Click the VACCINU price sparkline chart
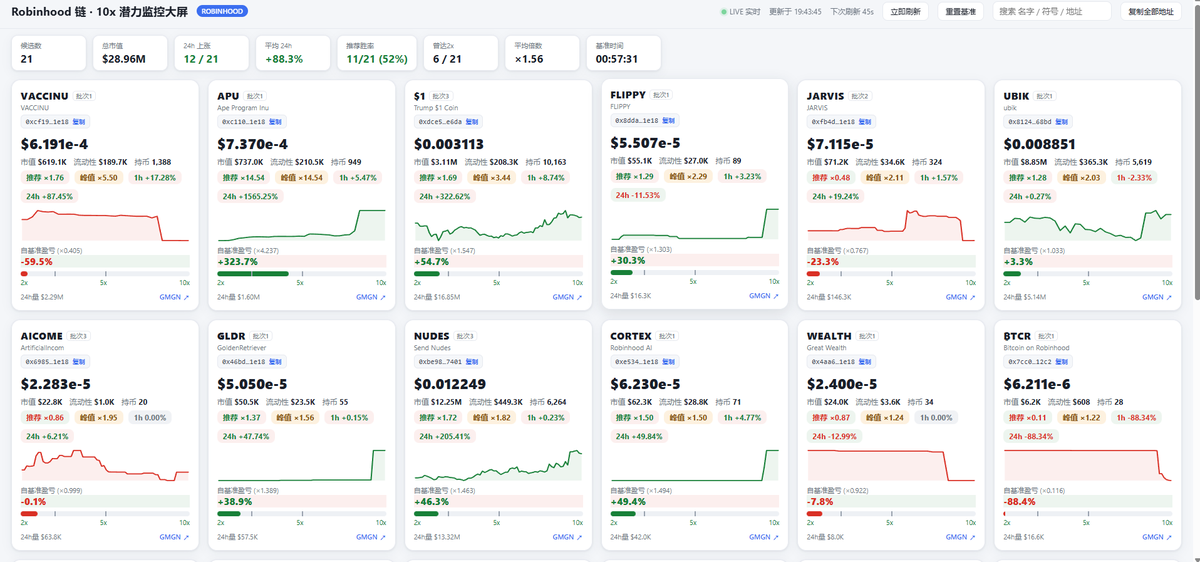The image size is (1200, 562). [105, 225]
